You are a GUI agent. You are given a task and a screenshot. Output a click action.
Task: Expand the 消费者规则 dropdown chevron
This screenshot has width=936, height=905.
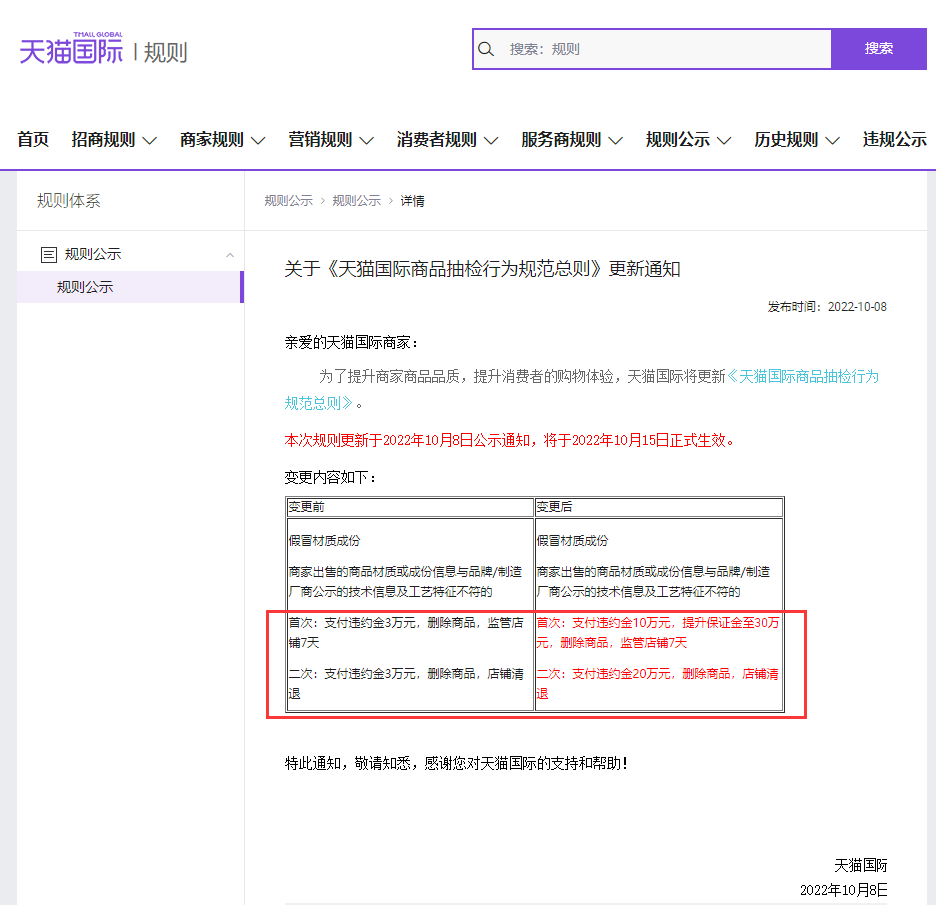click(491, 141)
